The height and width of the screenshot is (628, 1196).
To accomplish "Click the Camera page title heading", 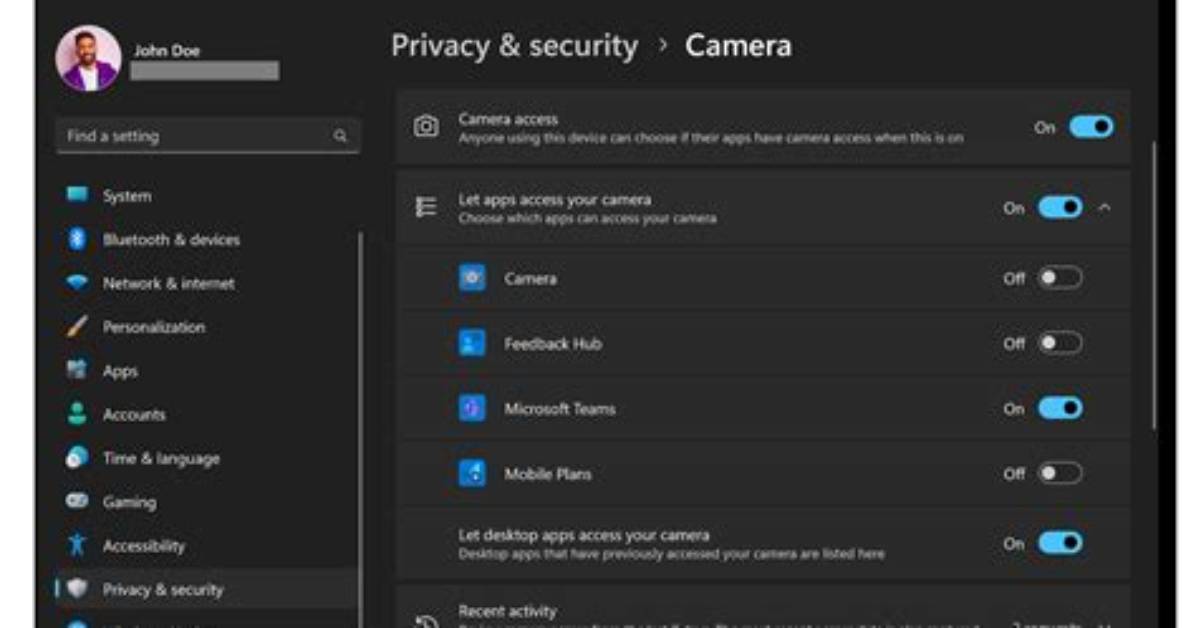I will point(738,46).
